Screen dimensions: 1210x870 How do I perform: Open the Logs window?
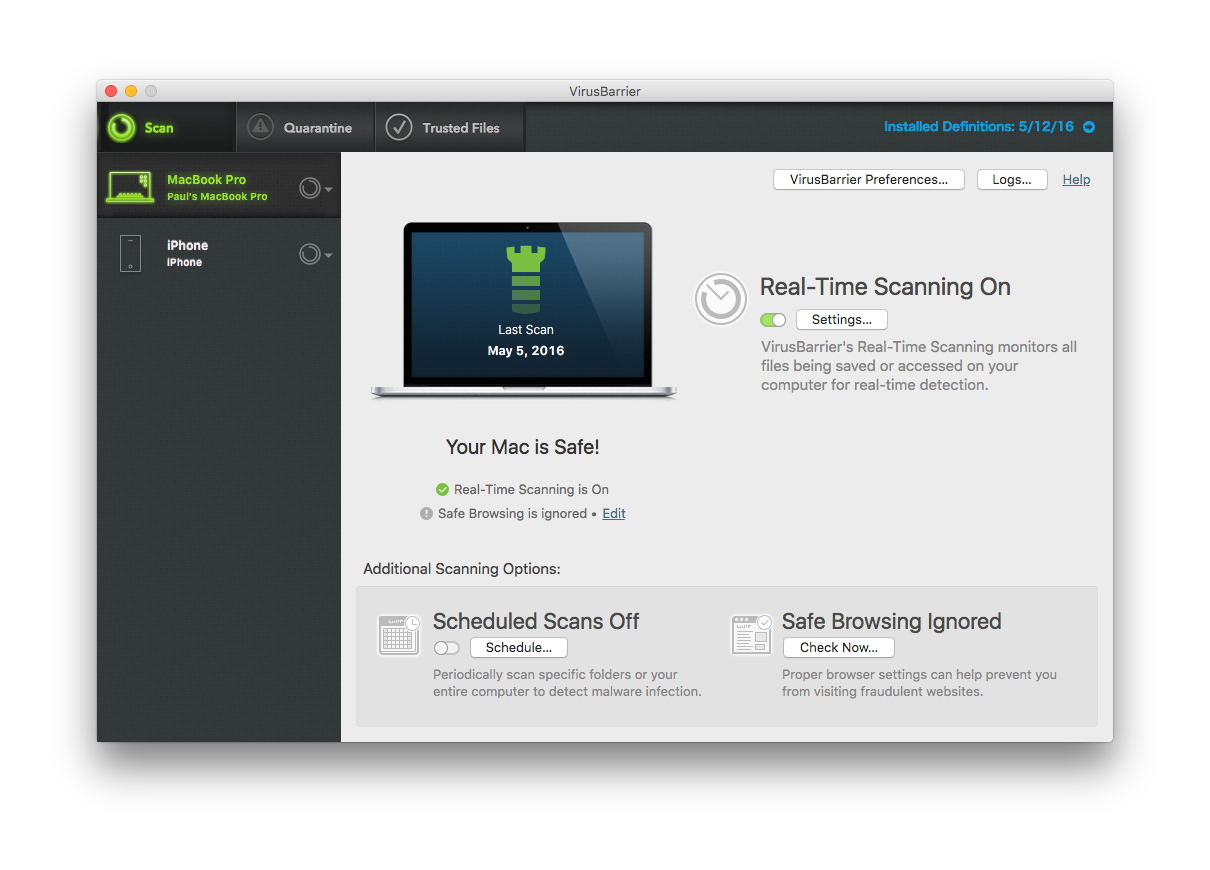click(1012, 180)
